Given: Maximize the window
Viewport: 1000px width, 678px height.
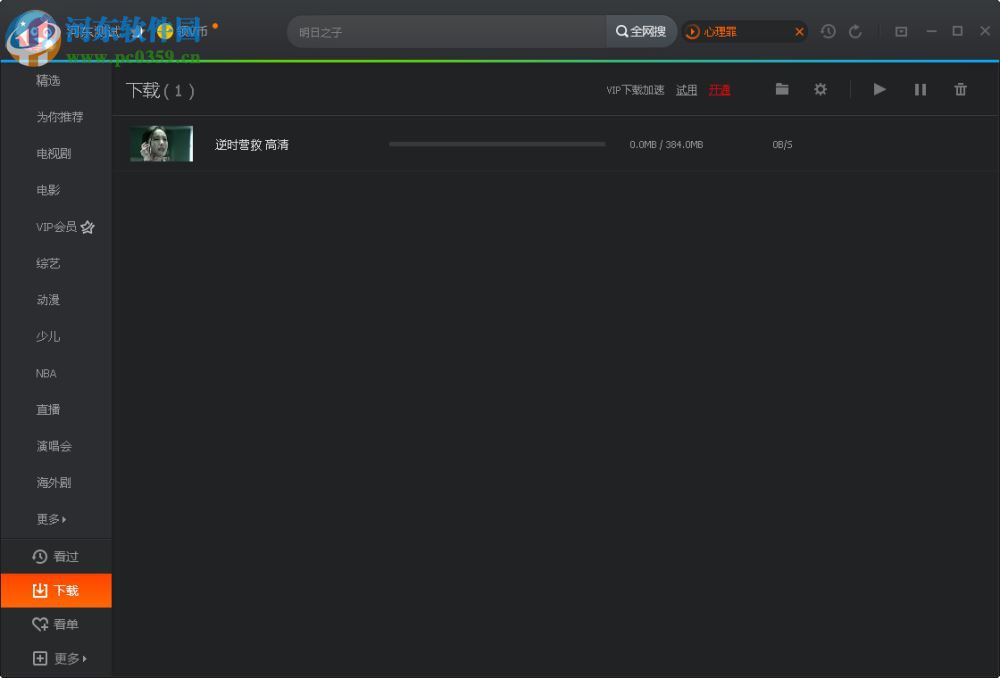Looking at the screenshot, I should click(x=957, y=31).
